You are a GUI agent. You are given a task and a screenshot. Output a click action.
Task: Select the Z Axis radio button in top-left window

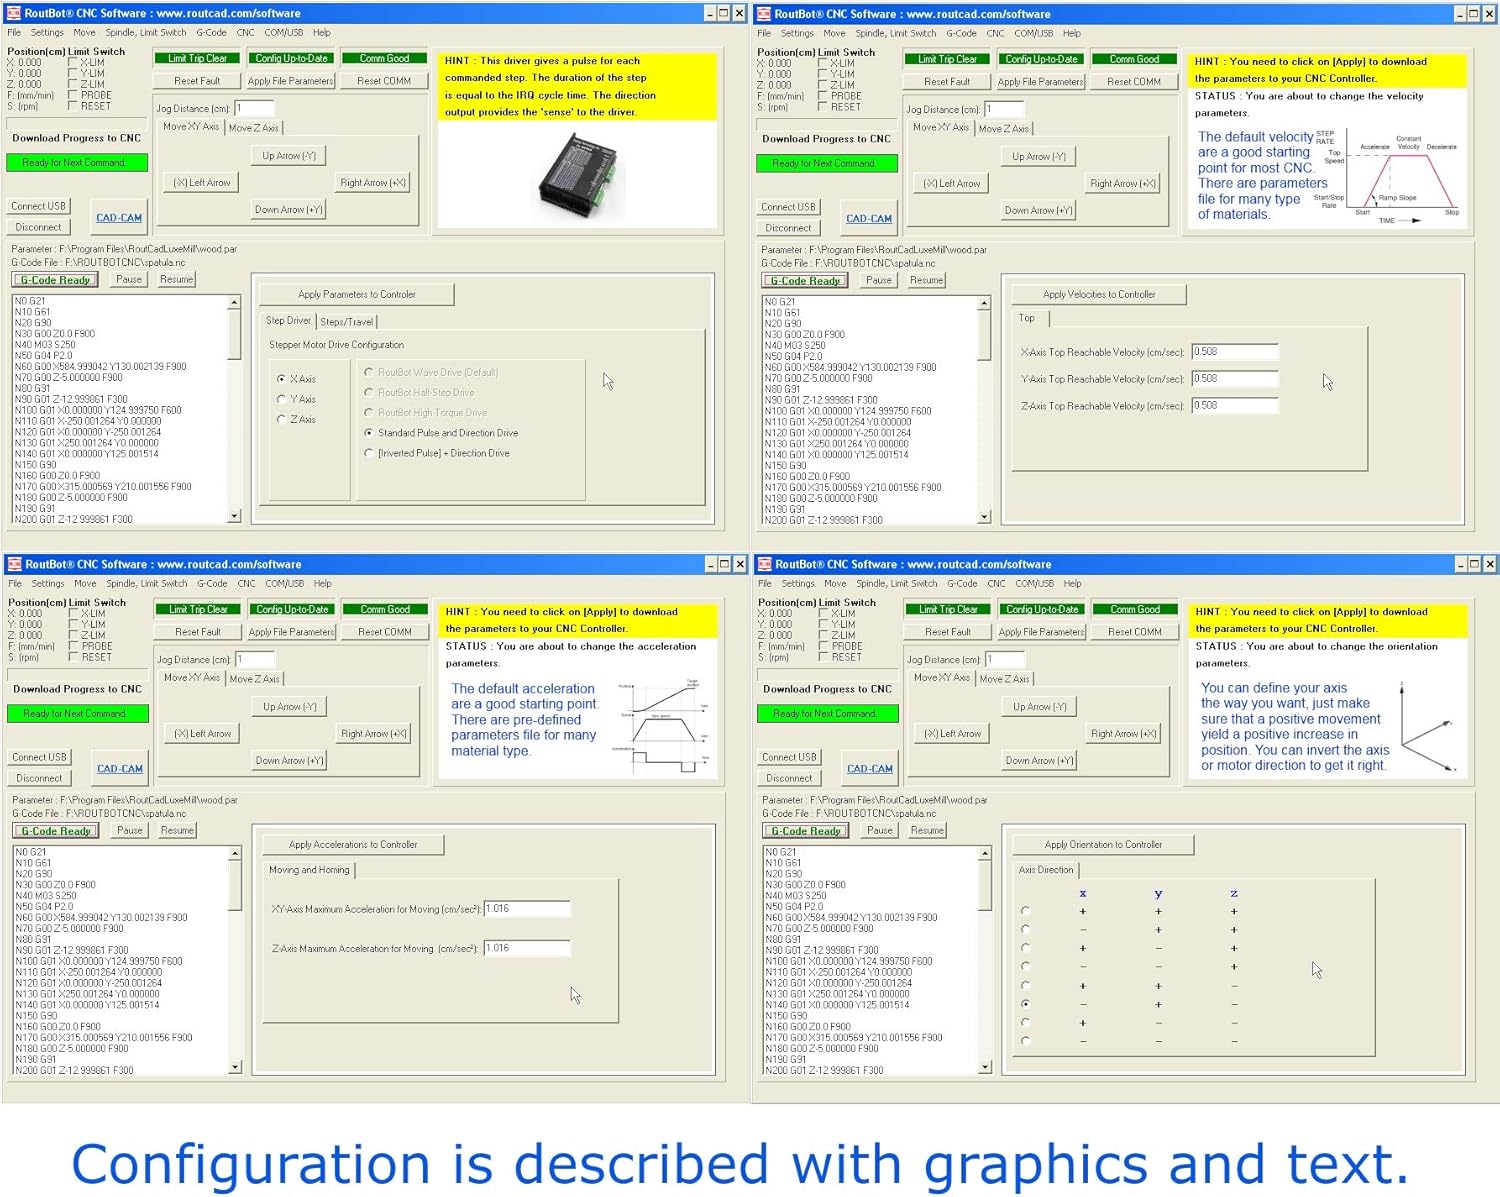click(281, 419)
